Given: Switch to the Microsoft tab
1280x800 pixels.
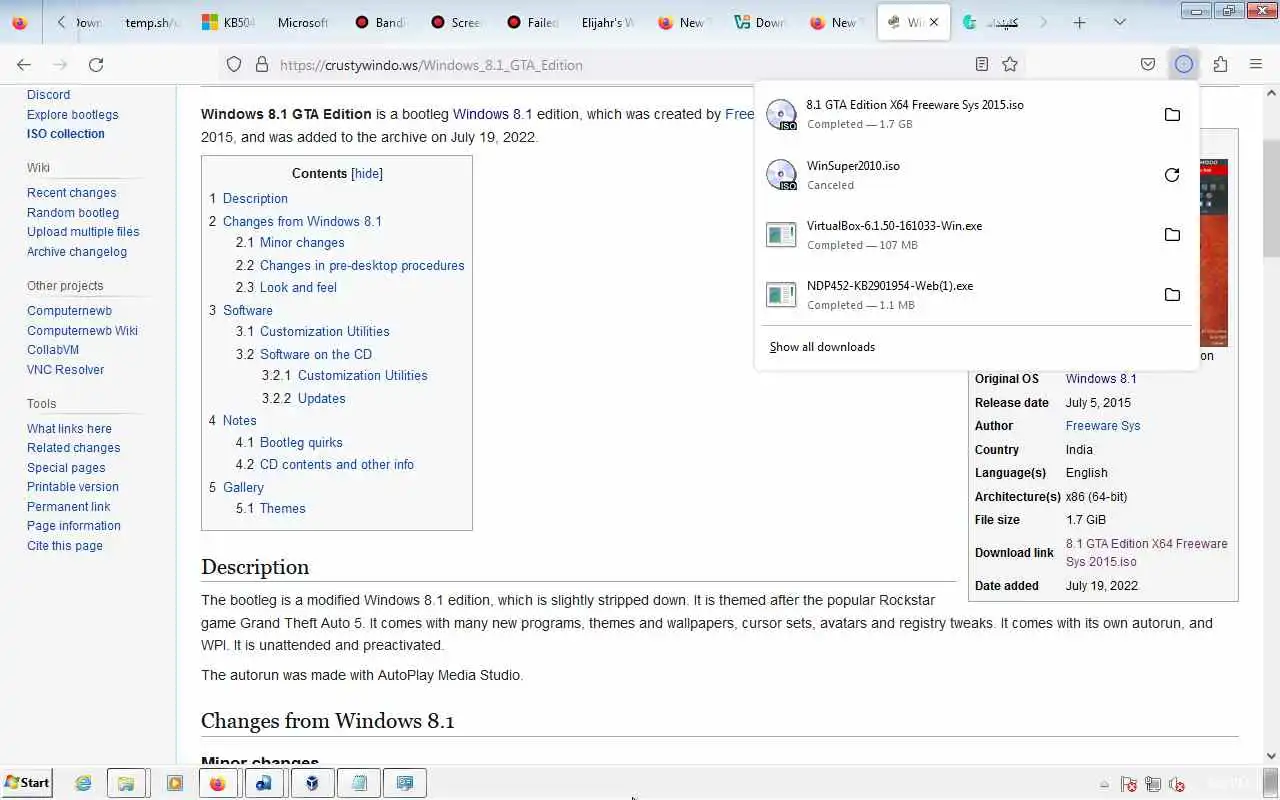Looking at the screenshot, I should pyautogui.click(x=303, y=22).
